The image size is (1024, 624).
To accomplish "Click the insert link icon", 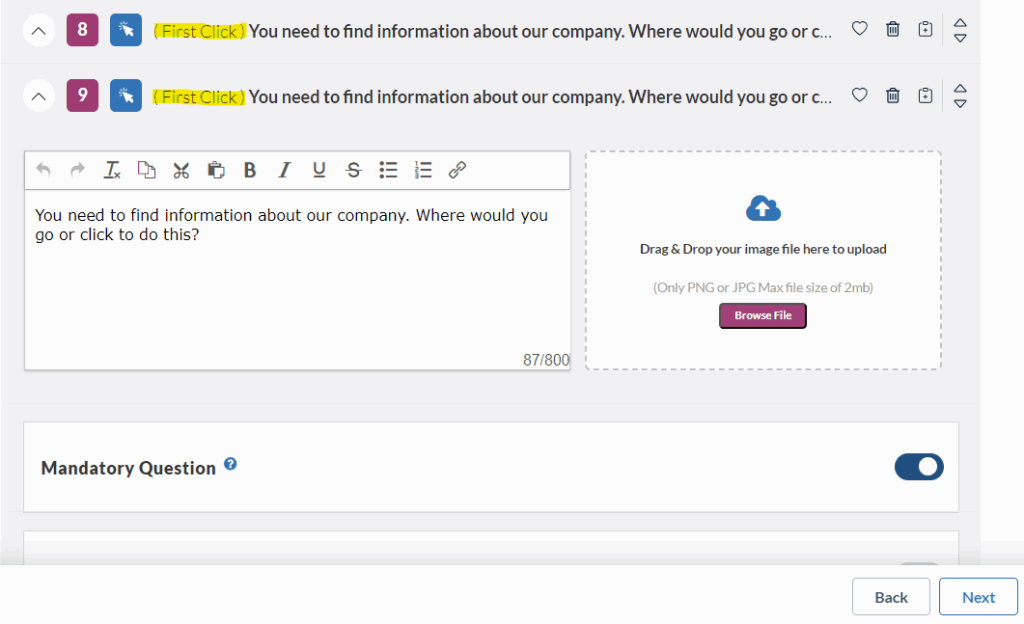I will (457, 169).
